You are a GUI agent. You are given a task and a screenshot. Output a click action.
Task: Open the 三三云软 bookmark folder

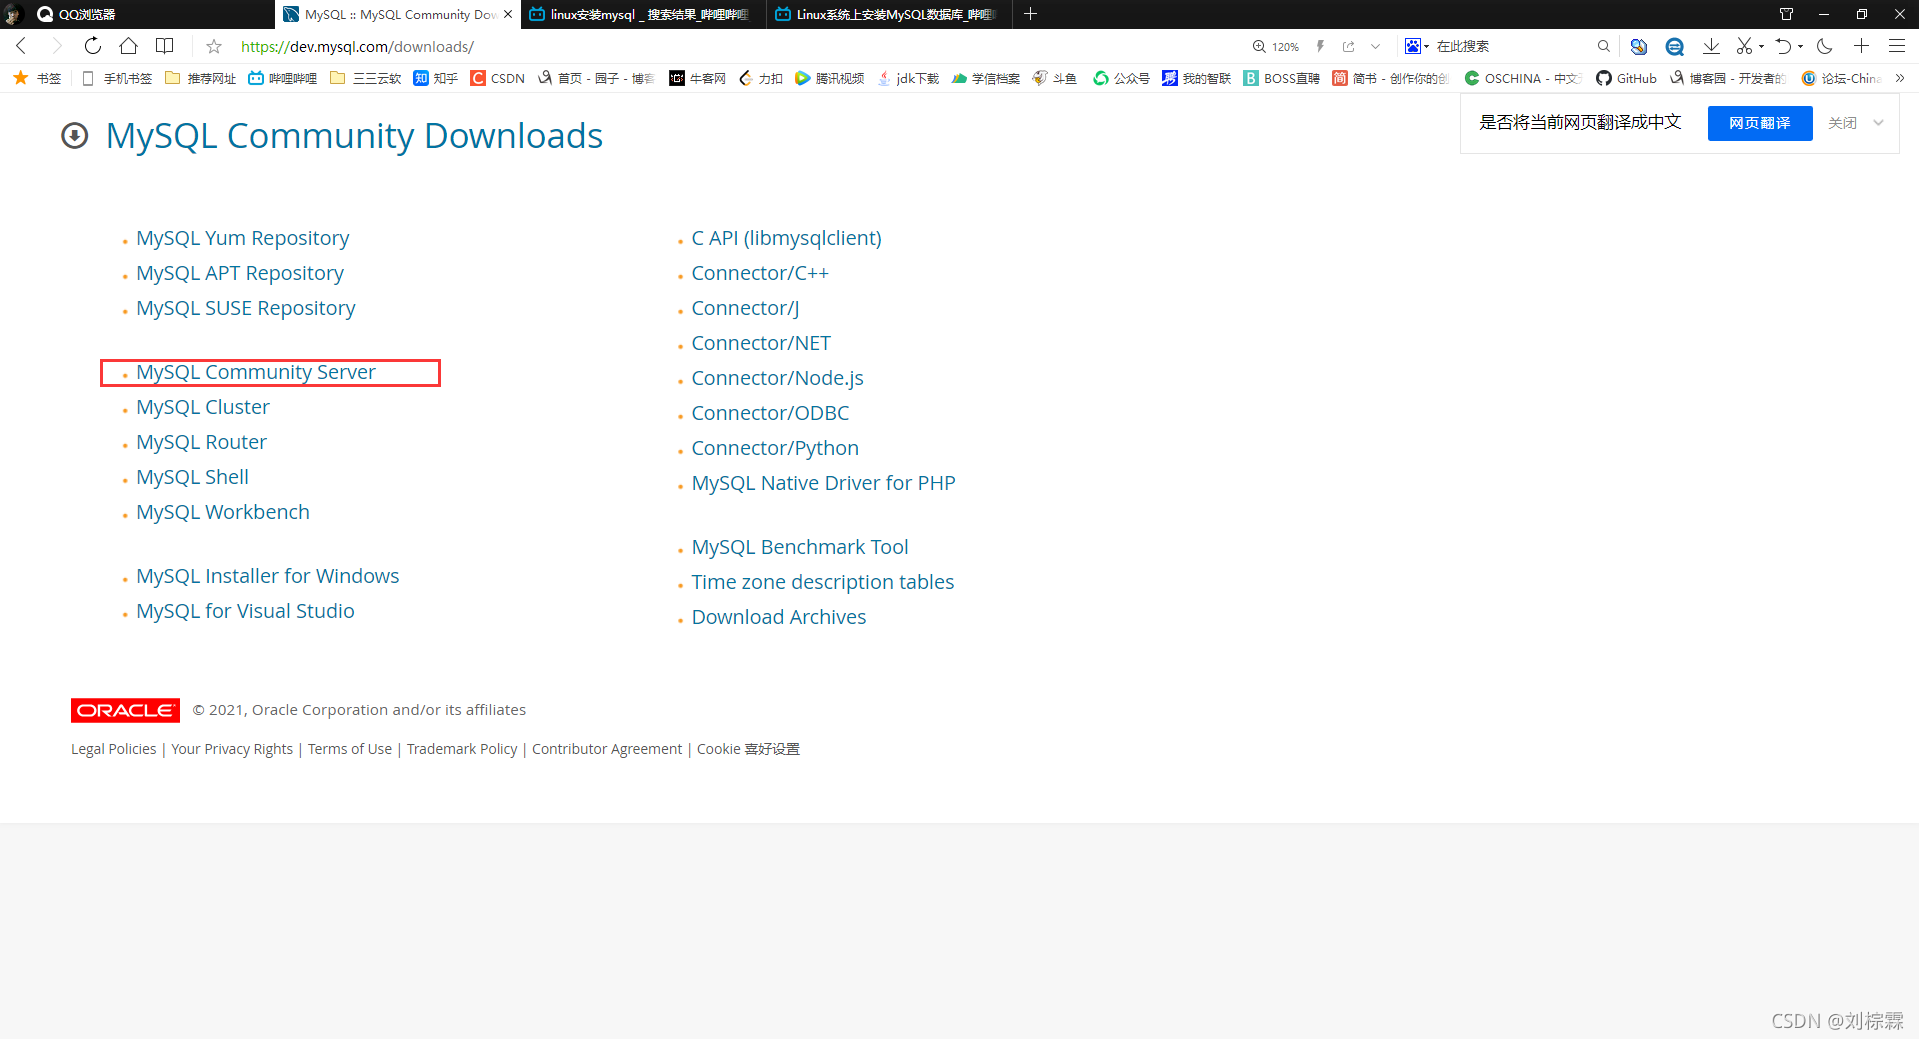pyautogui.click(x=365, y=78)
